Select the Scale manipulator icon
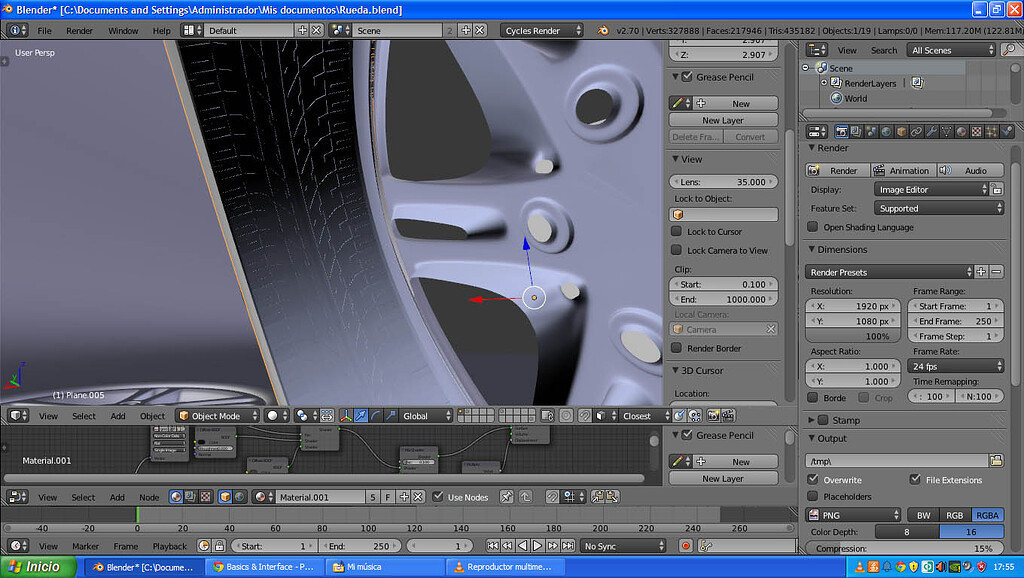Image resolution: width=1024 pixels, height=578 pixels. 391,415
